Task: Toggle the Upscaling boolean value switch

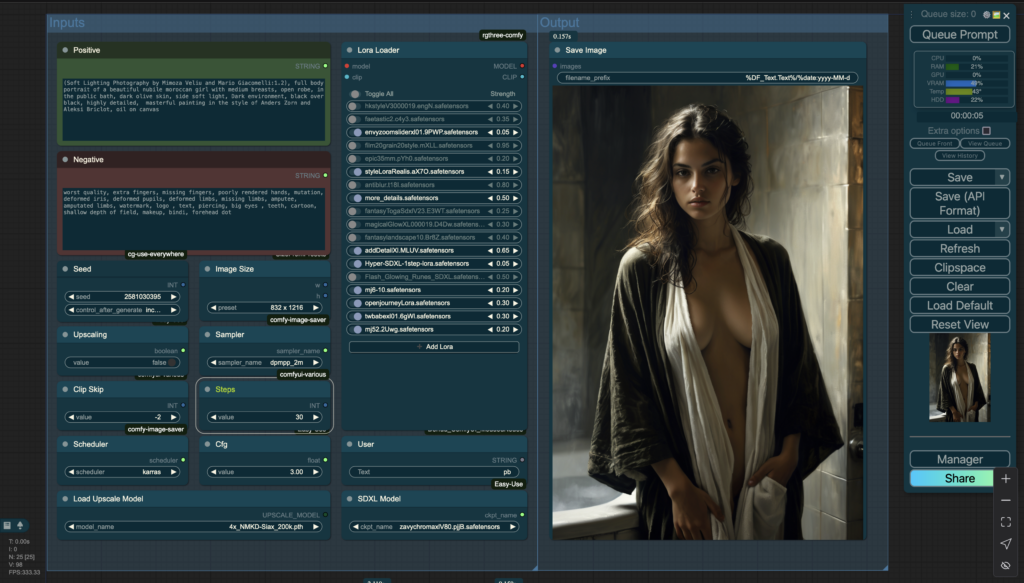Action: pos(172,362)
